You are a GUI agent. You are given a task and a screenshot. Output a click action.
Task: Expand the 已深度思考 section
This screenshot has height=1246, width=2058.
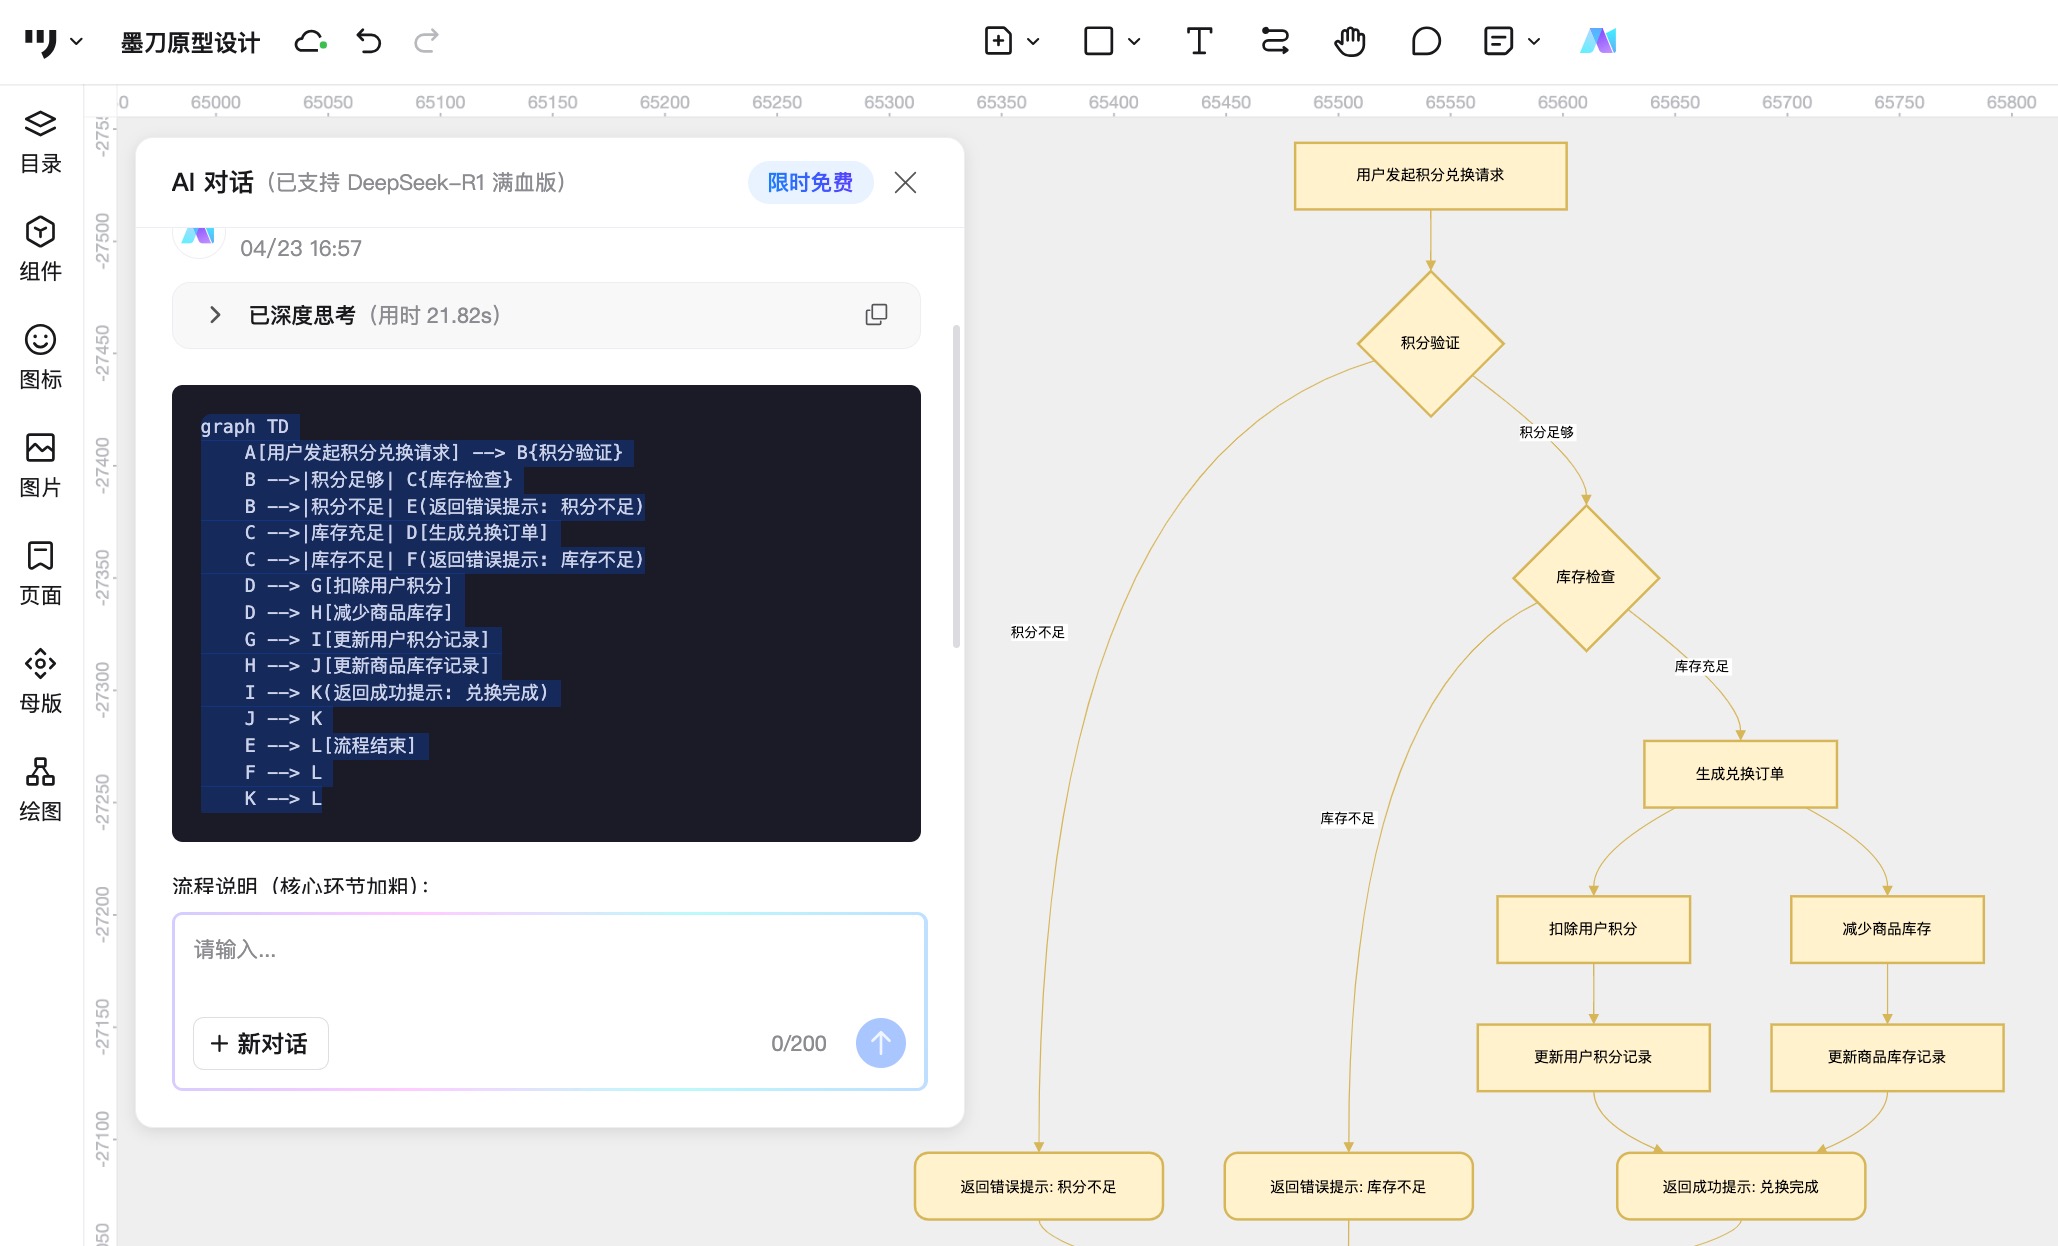click(215, 315)
